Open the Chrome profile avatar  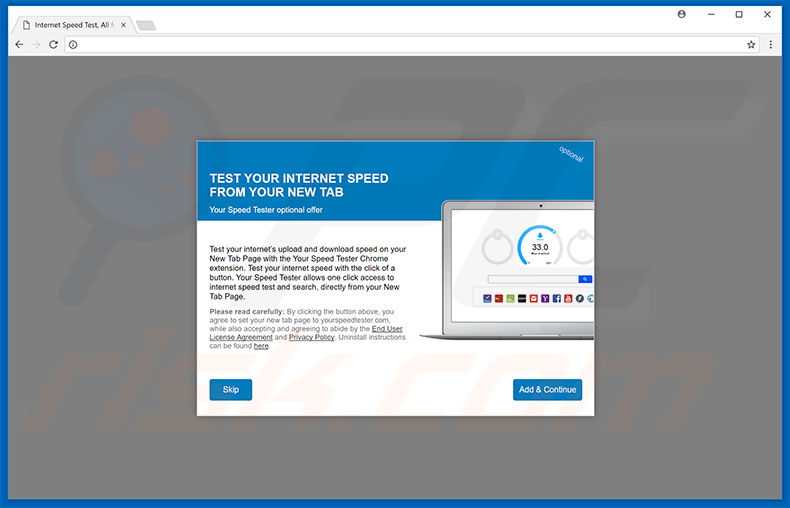[682, 14]
